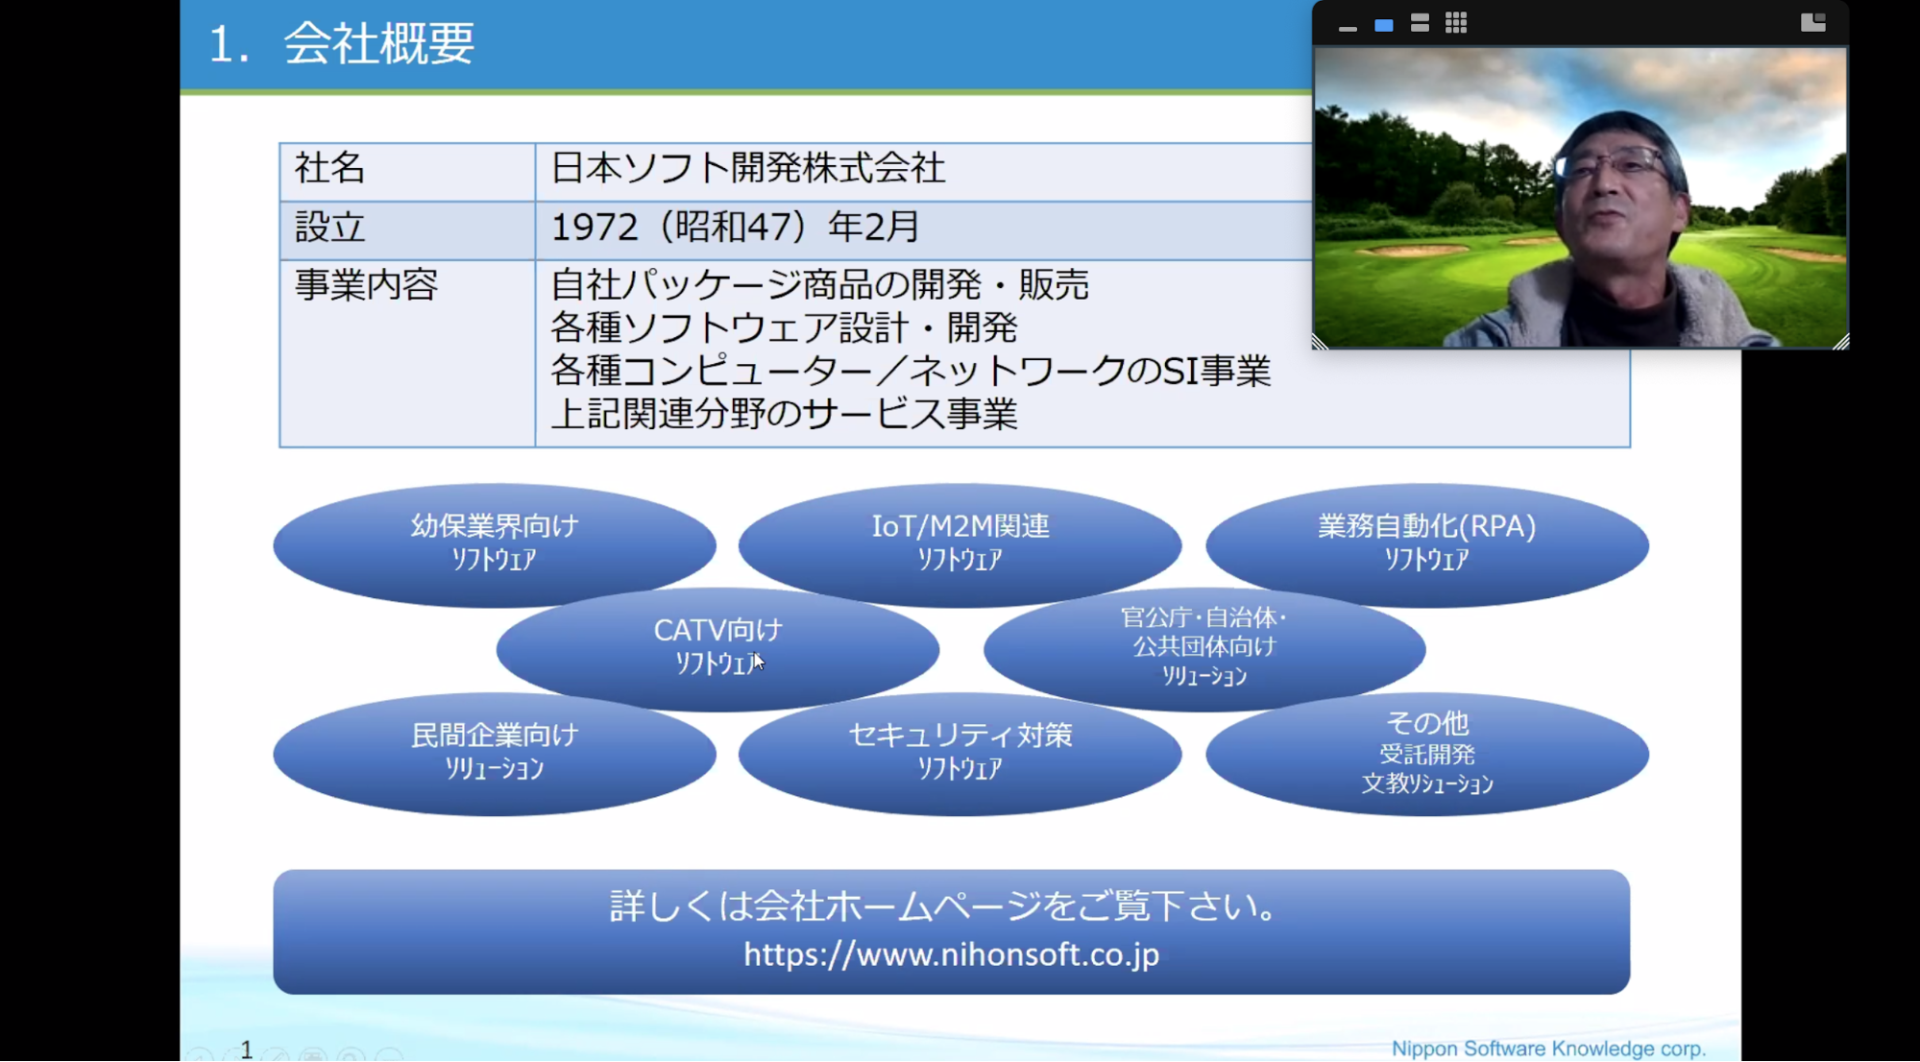Click the CATV向け ソフトウェア oval

[717, 649]
